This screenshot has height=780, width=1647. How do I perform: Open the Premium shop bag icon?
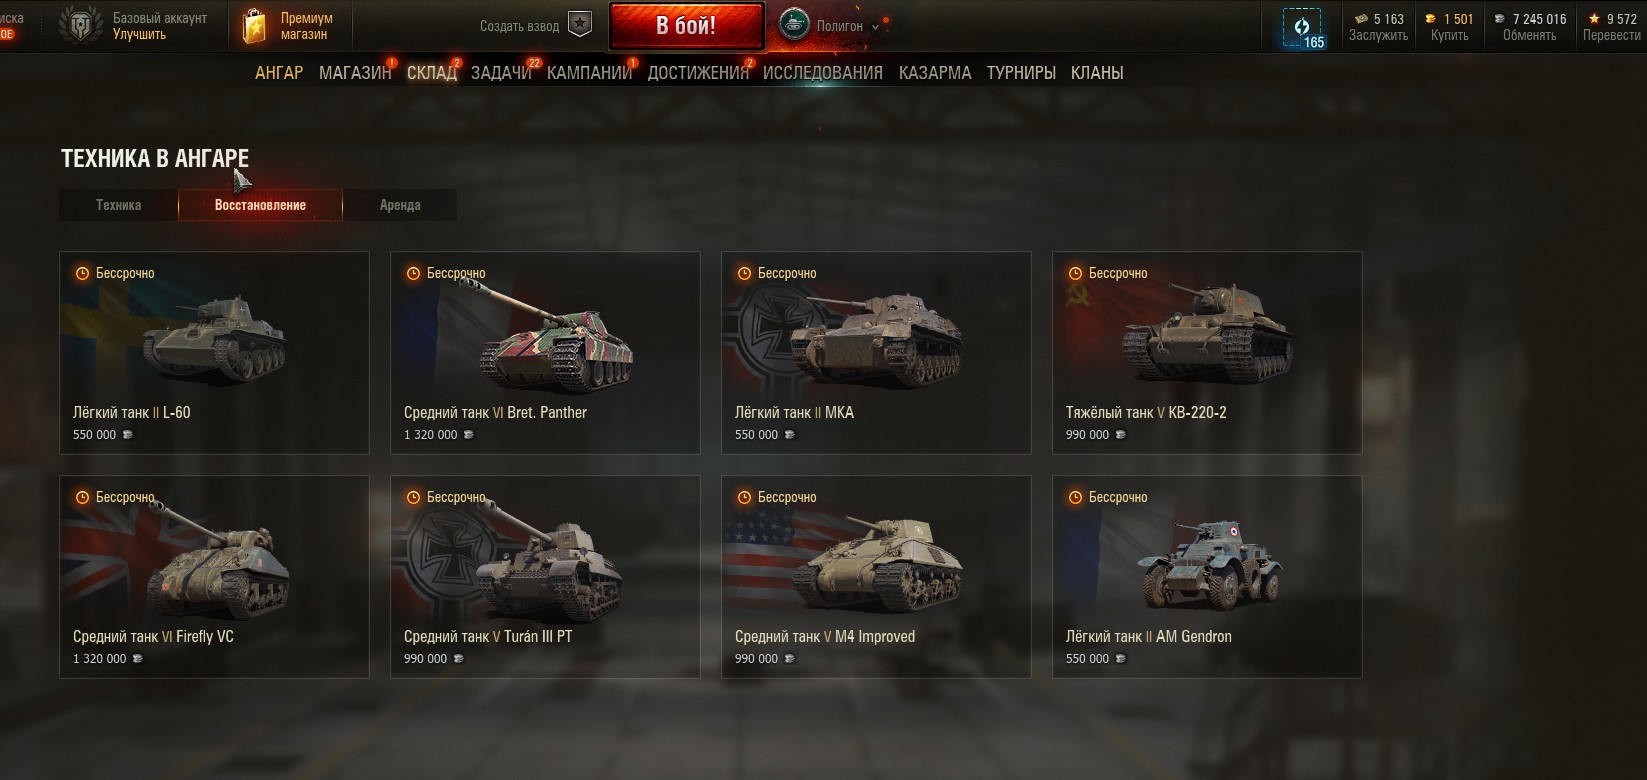[255, 26]
